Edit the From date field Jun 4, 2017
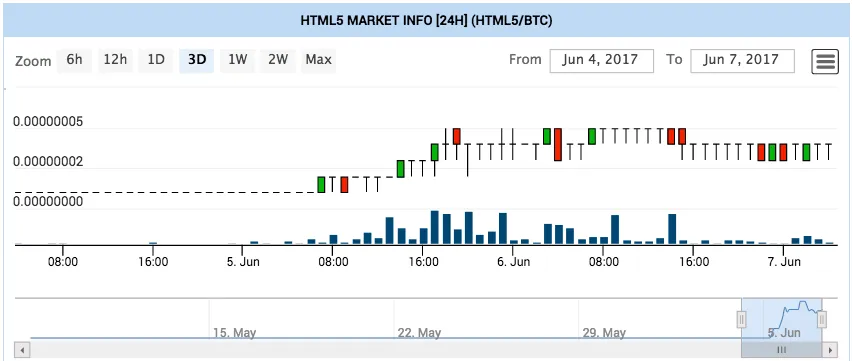 tap(602, 60)
